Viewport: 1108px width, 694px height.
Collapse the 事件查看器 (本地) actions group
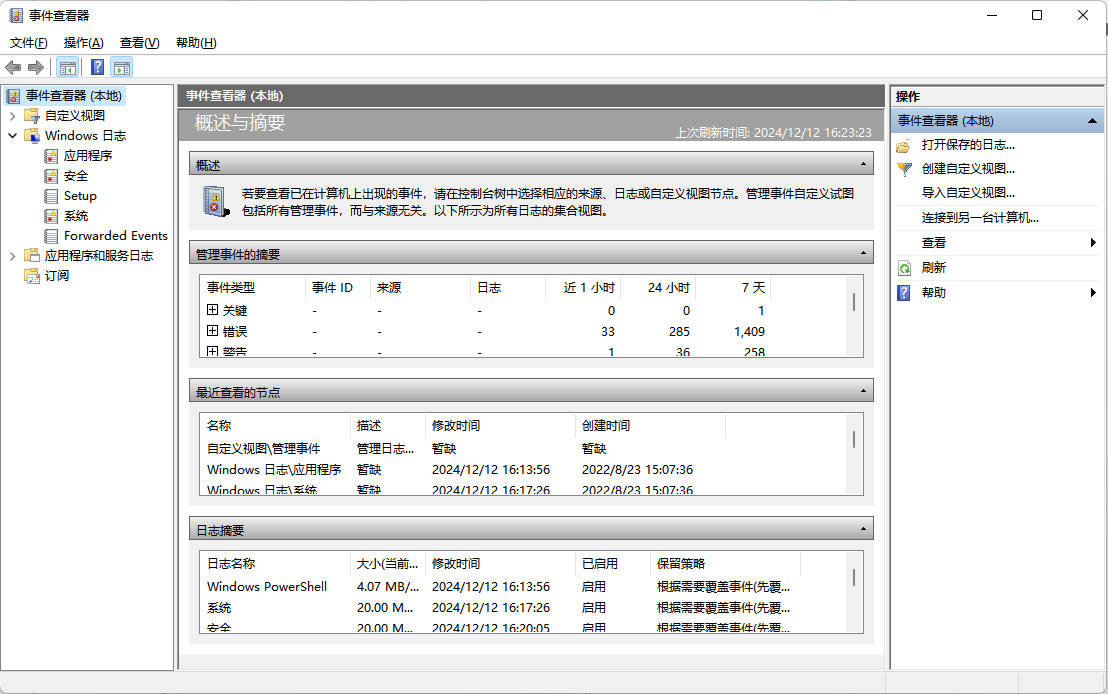1092,121
